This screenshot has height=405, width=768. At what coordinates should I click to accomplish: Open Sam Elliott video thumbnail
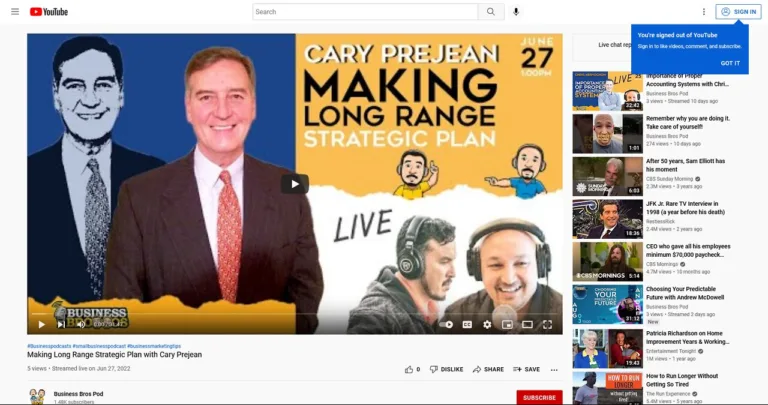[607, 176]
